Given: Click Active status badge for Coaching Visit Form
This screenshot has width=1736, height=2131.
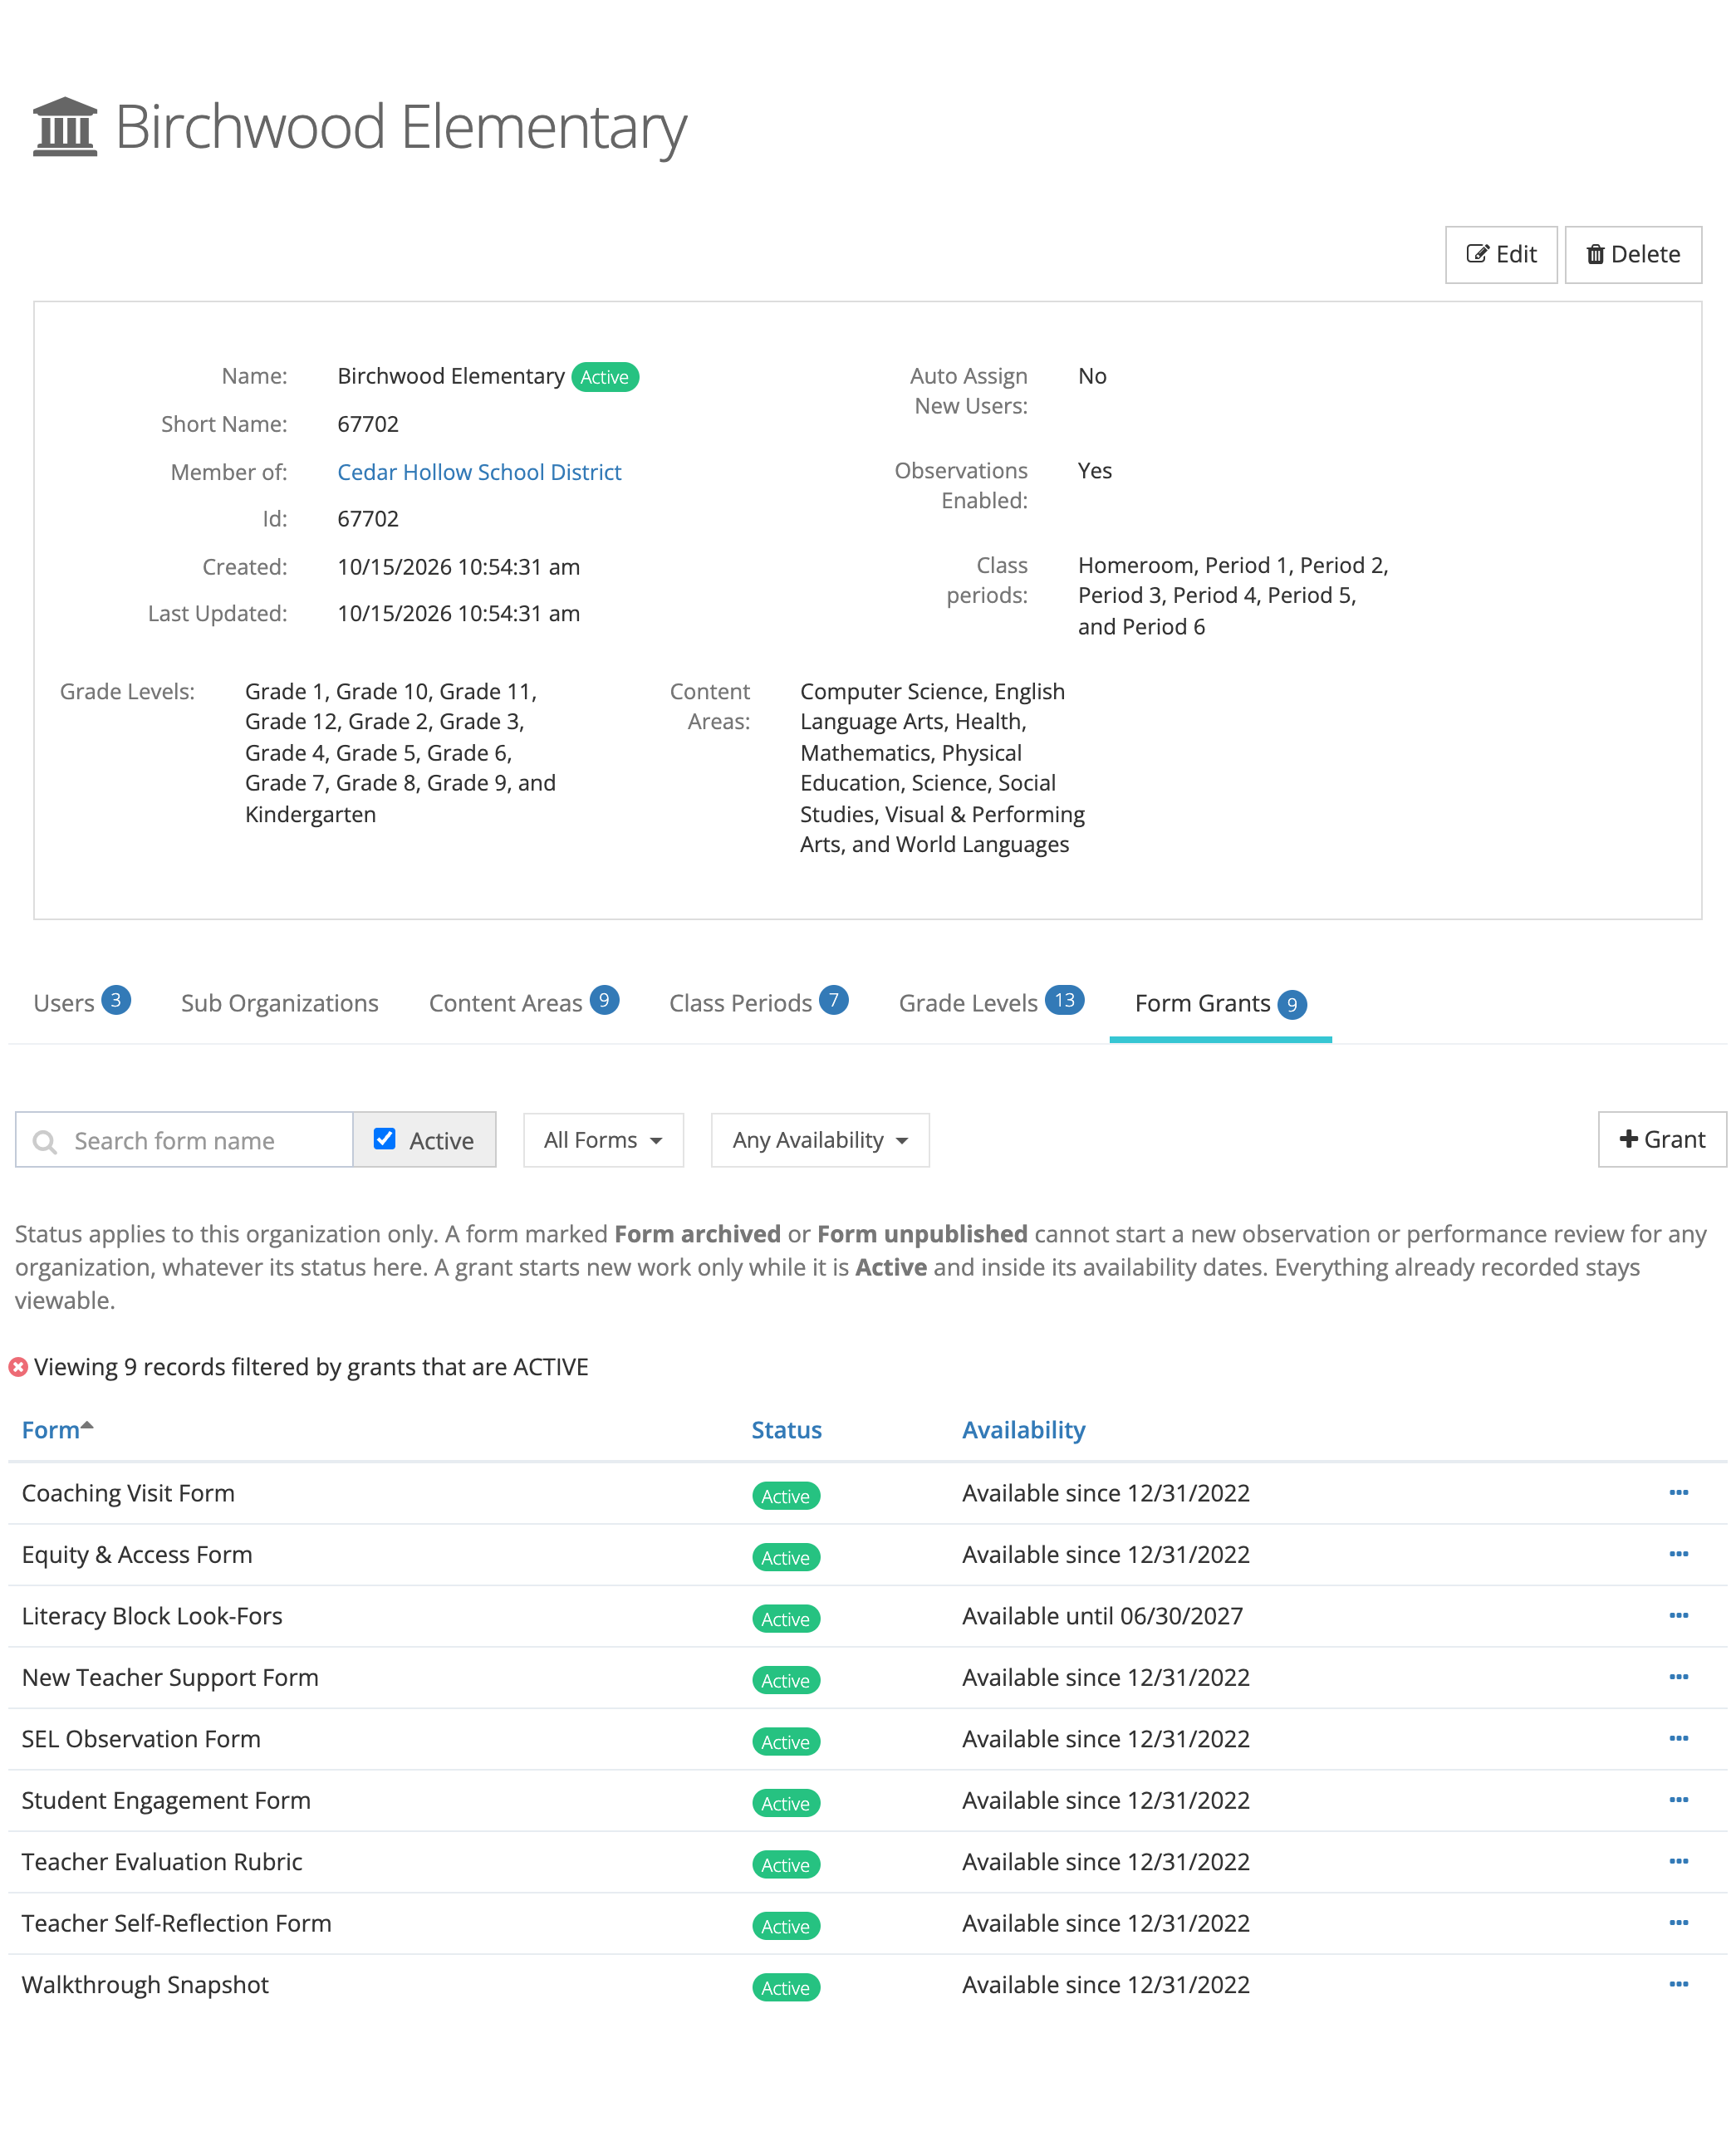Looking at the screenshot, I should [786, 1495].
